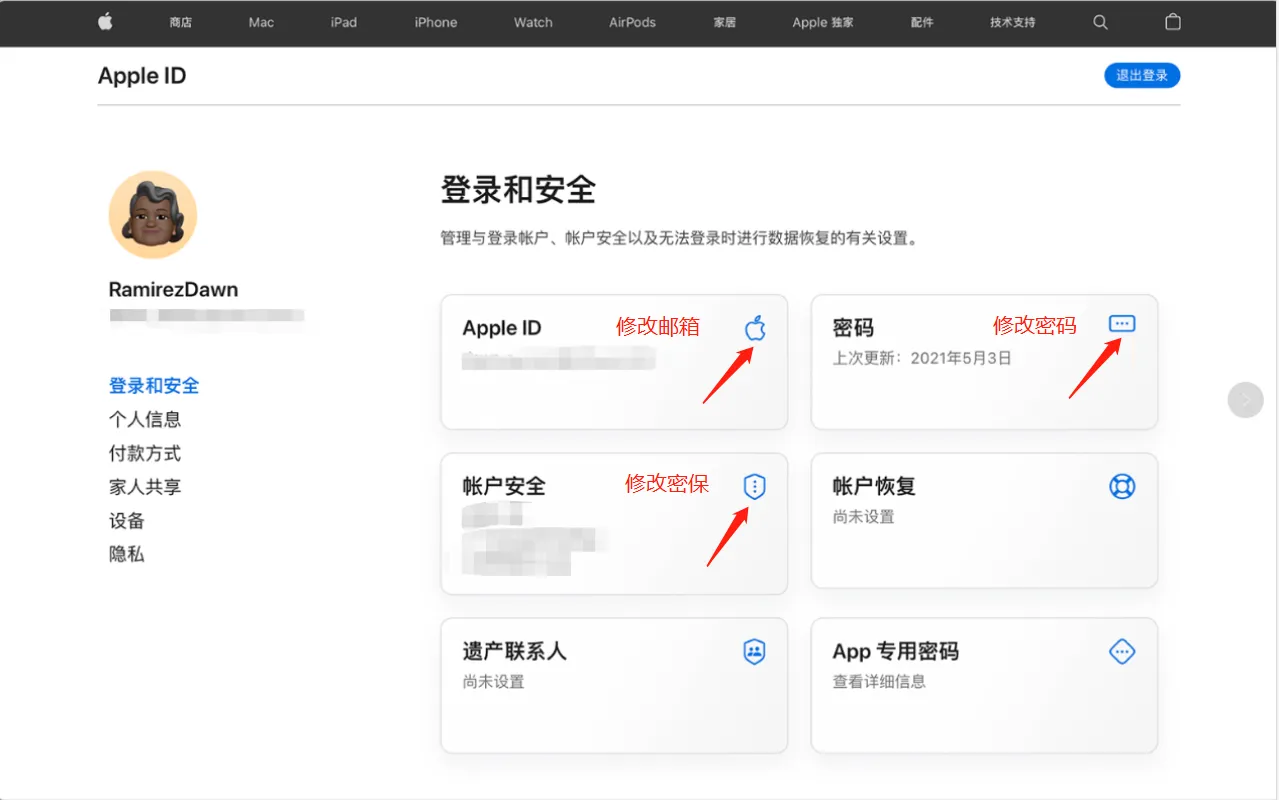Screen dimensions: 1279x800
Task: Click the password dots icon in 密码 card
Action: coord(1122,324)
